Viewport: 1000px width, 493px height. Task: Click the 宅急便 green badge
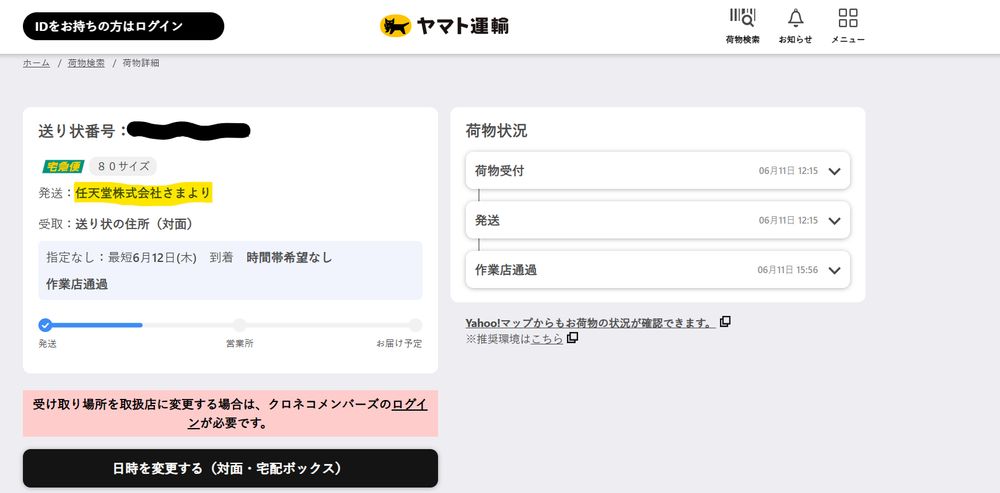tap(62, 166)
